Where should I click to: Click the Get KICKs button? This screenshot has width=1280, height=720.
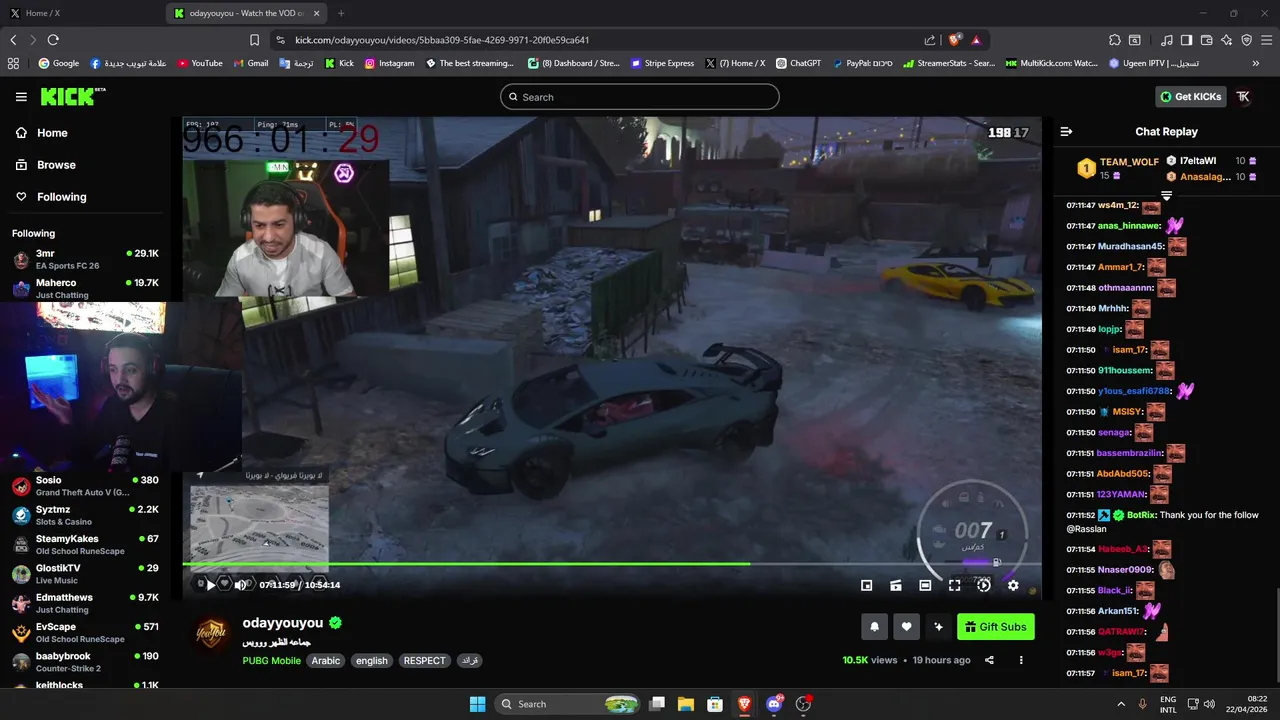[x=1190, y=97]
